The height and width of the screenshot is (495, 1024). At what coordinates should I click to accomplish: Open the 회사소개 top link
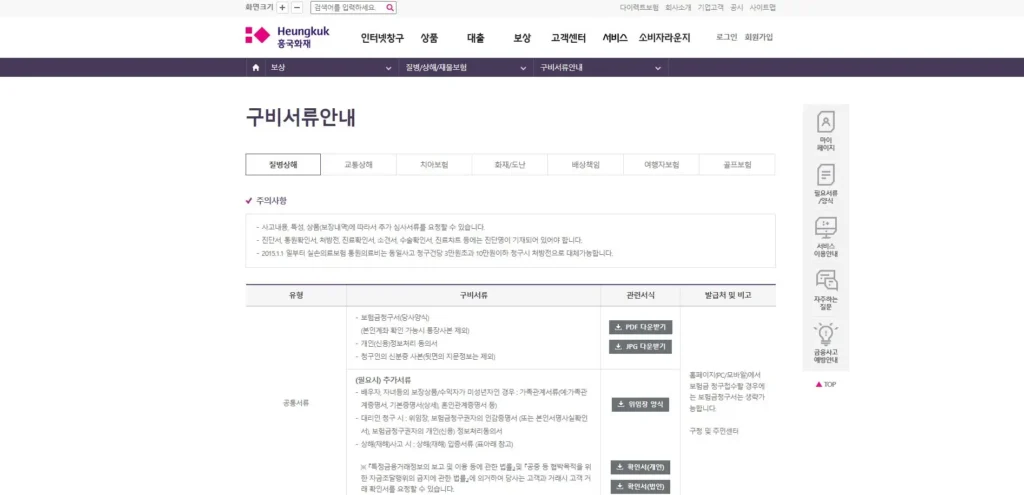tap(678, 8)
